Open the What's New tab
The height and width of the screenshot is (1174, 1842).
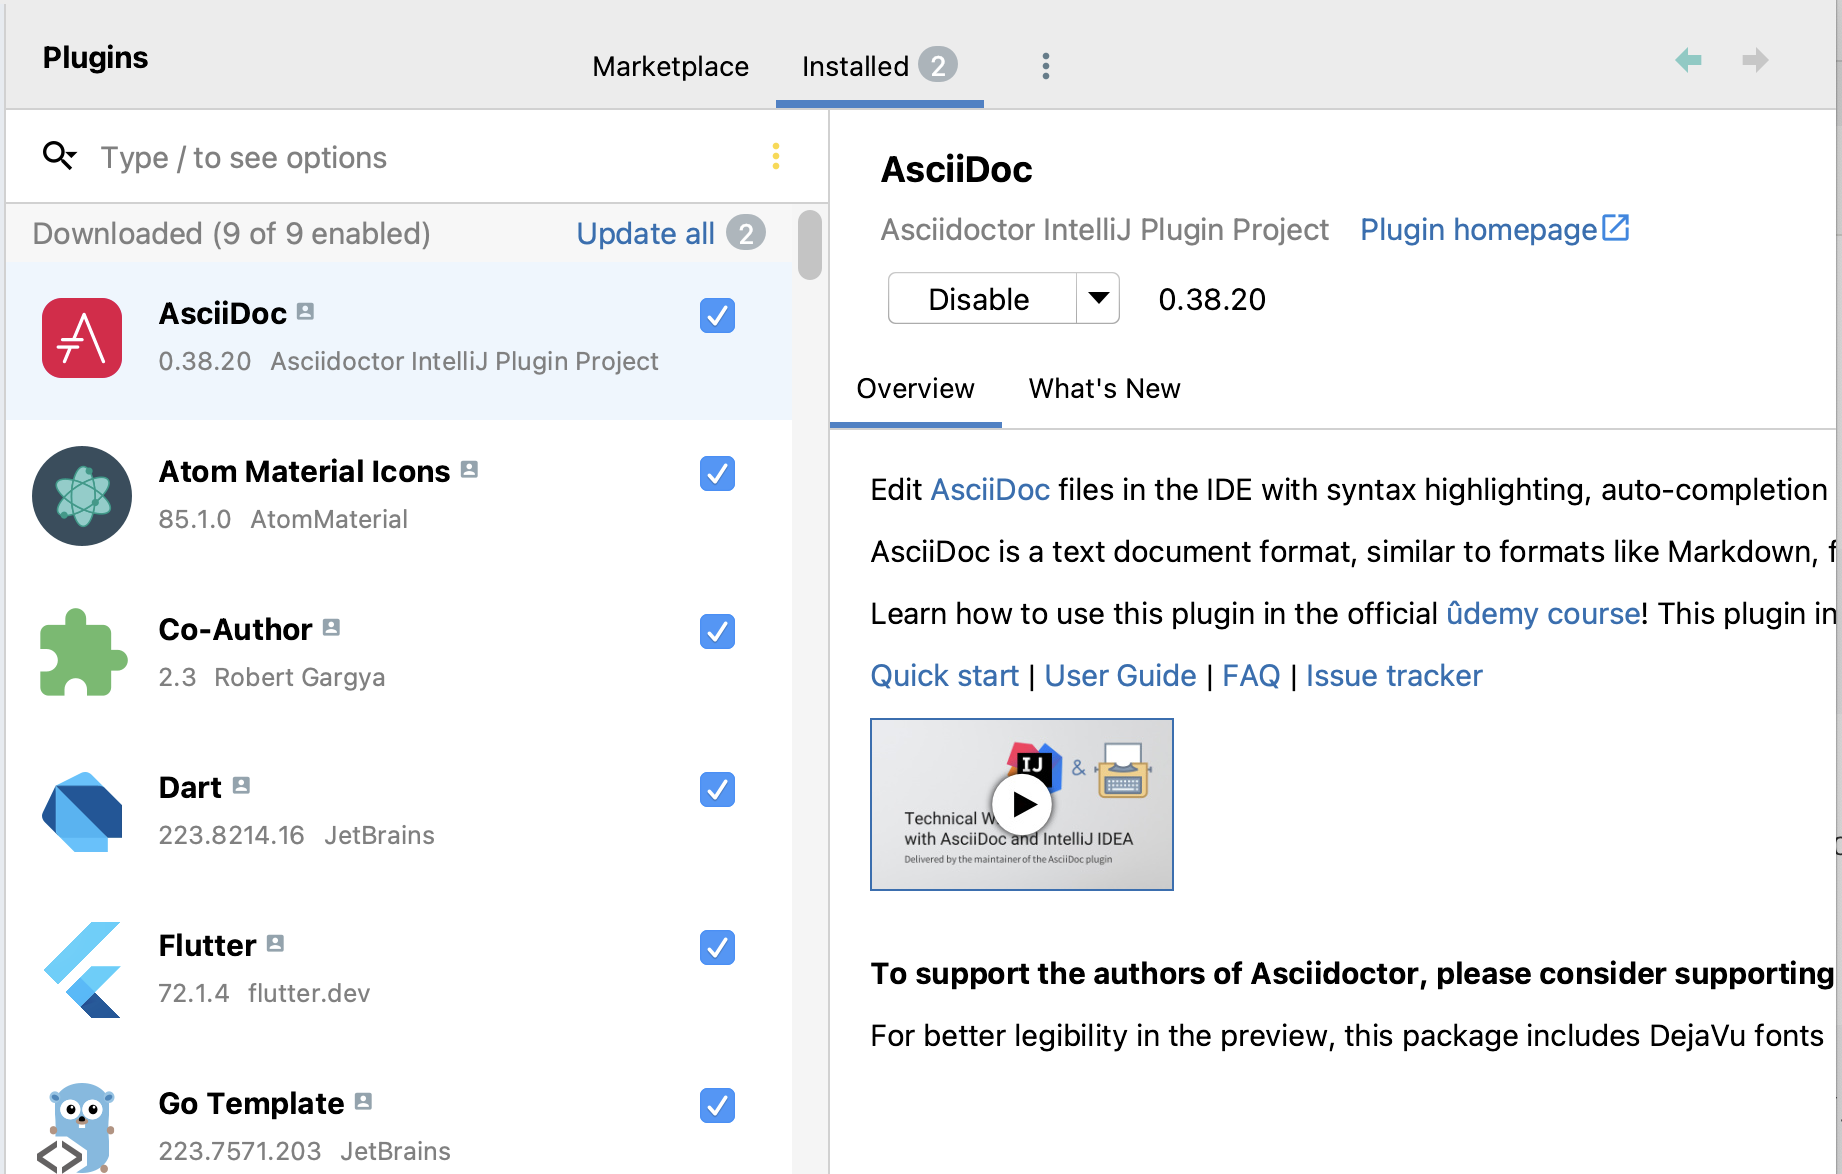pos(1104,389)
